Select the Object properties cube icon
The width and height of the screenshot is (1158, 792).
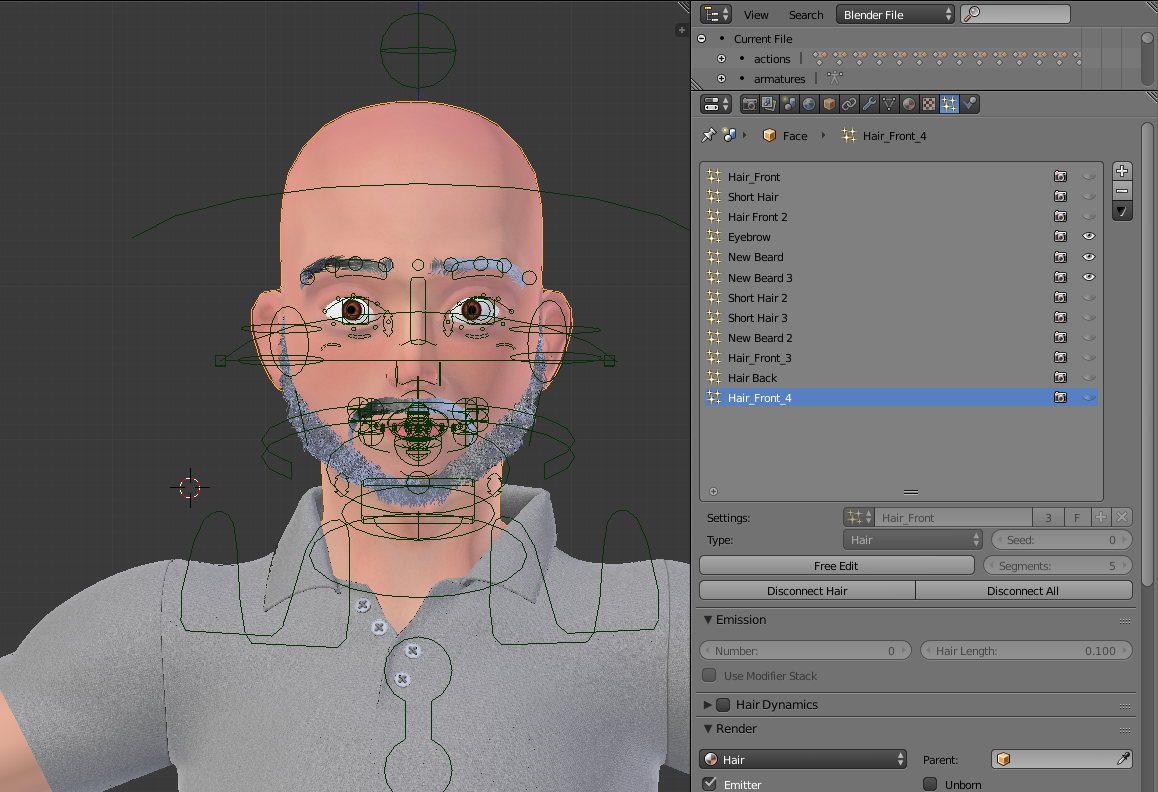[x=827, y=104]
